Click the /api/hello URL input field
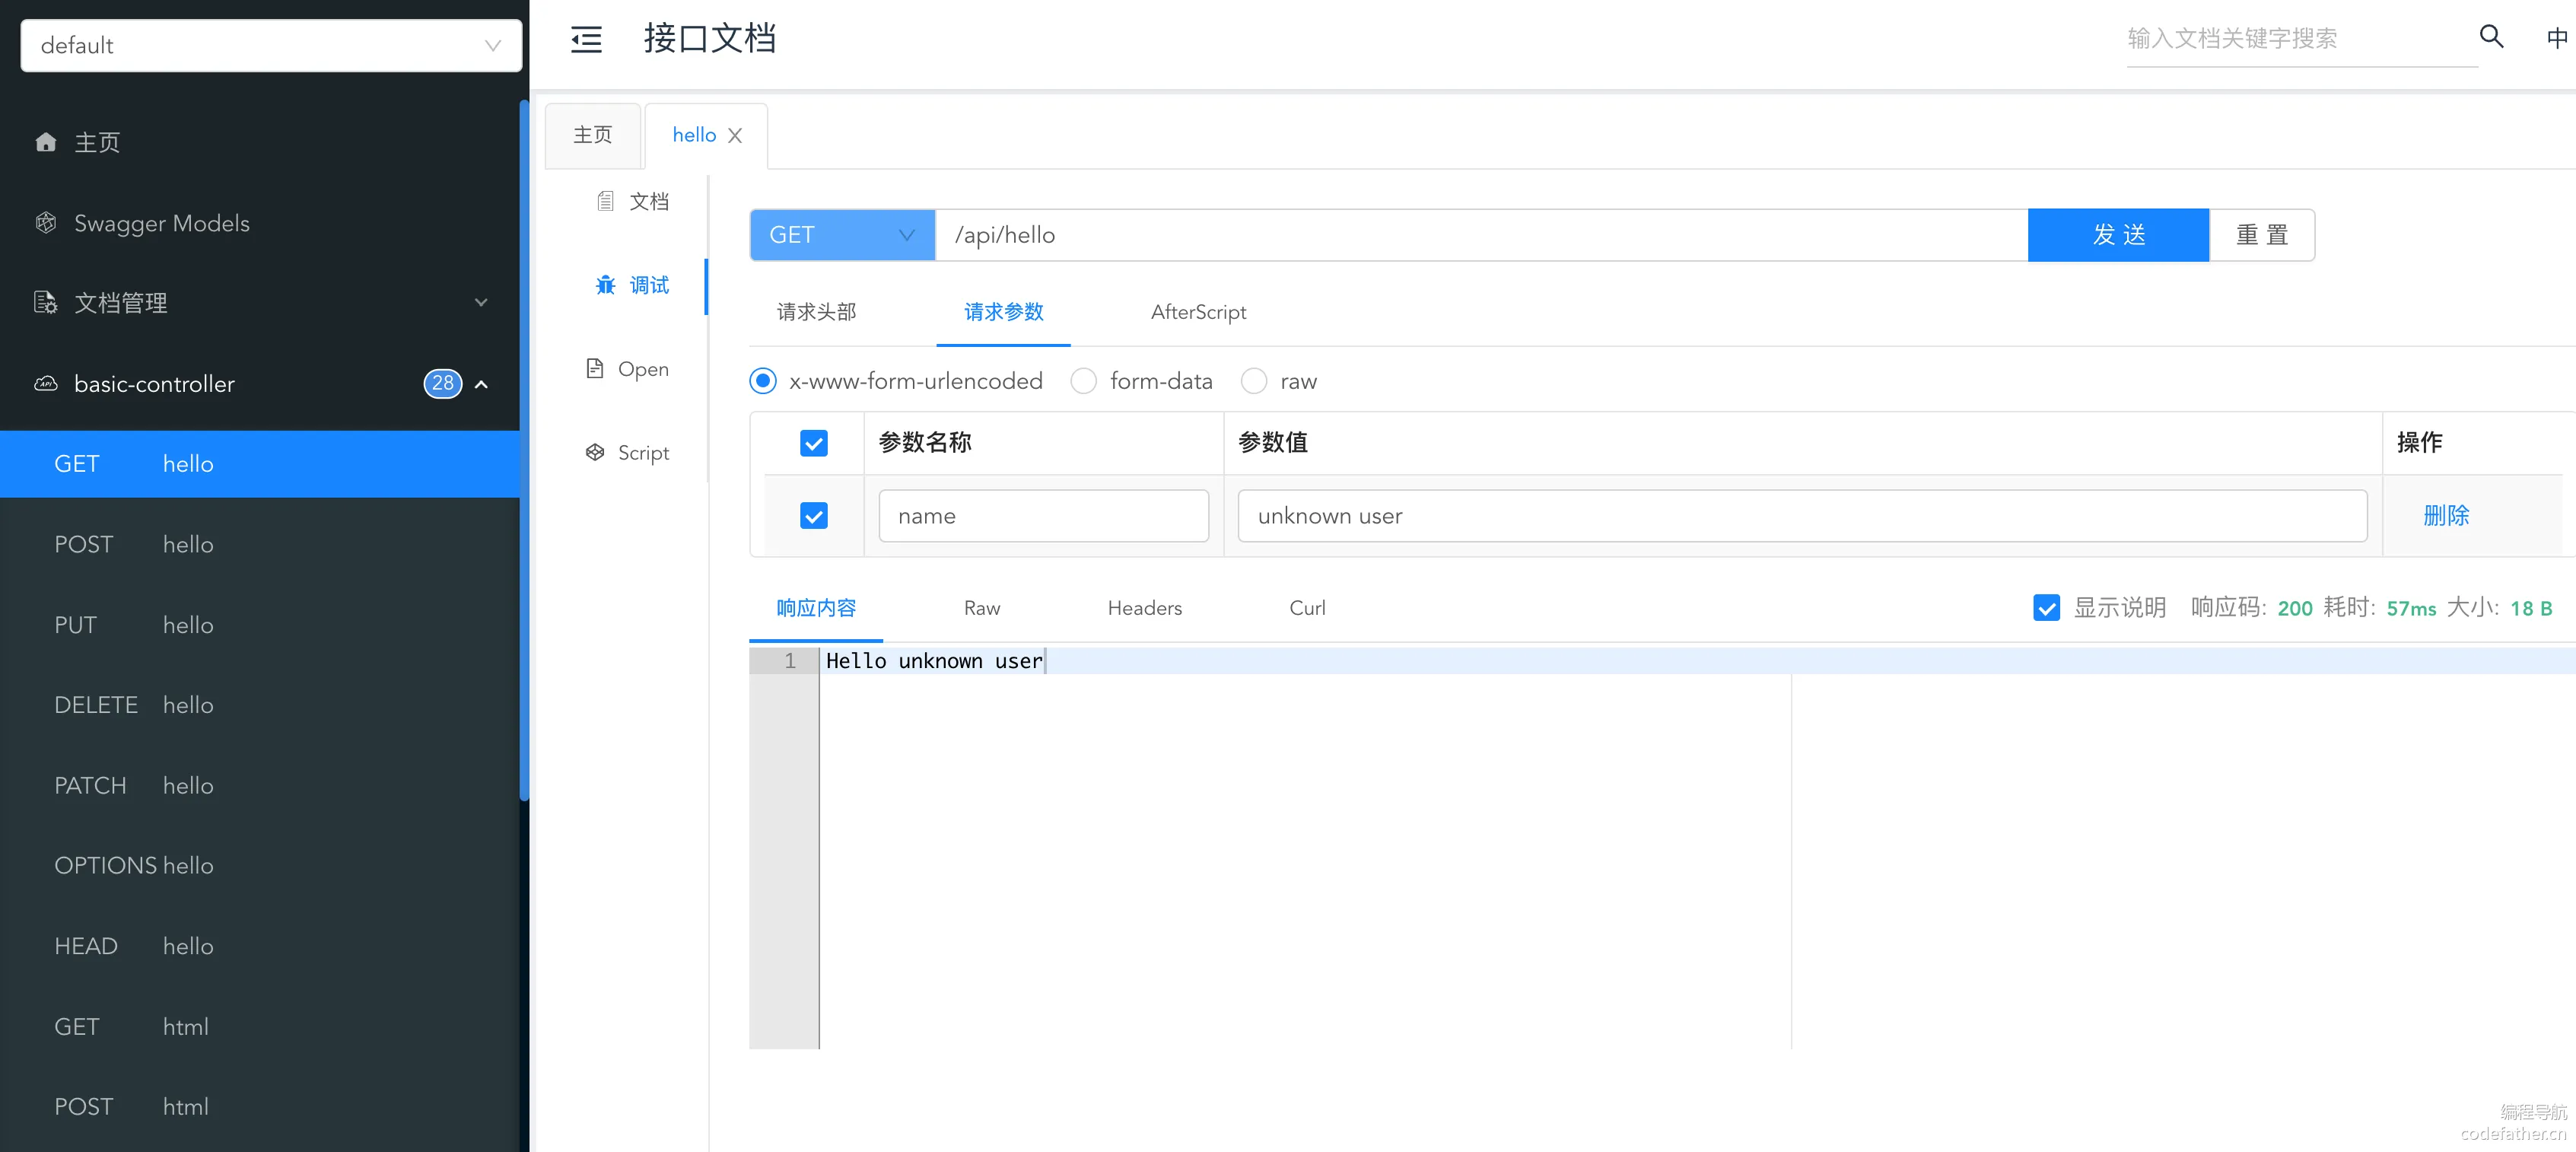 click(x=1481, y=235)
